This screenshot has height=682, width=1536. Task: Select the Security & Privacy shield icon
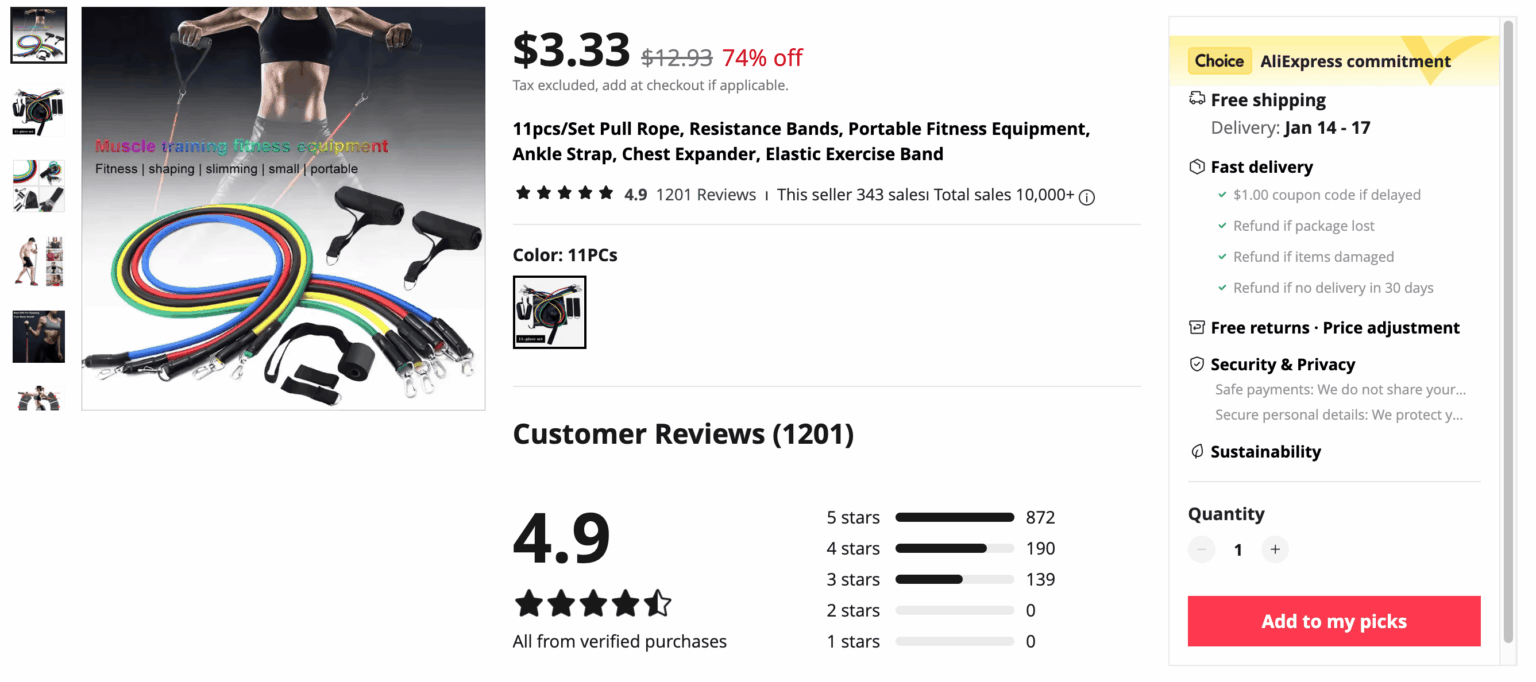coord(1197,364)
